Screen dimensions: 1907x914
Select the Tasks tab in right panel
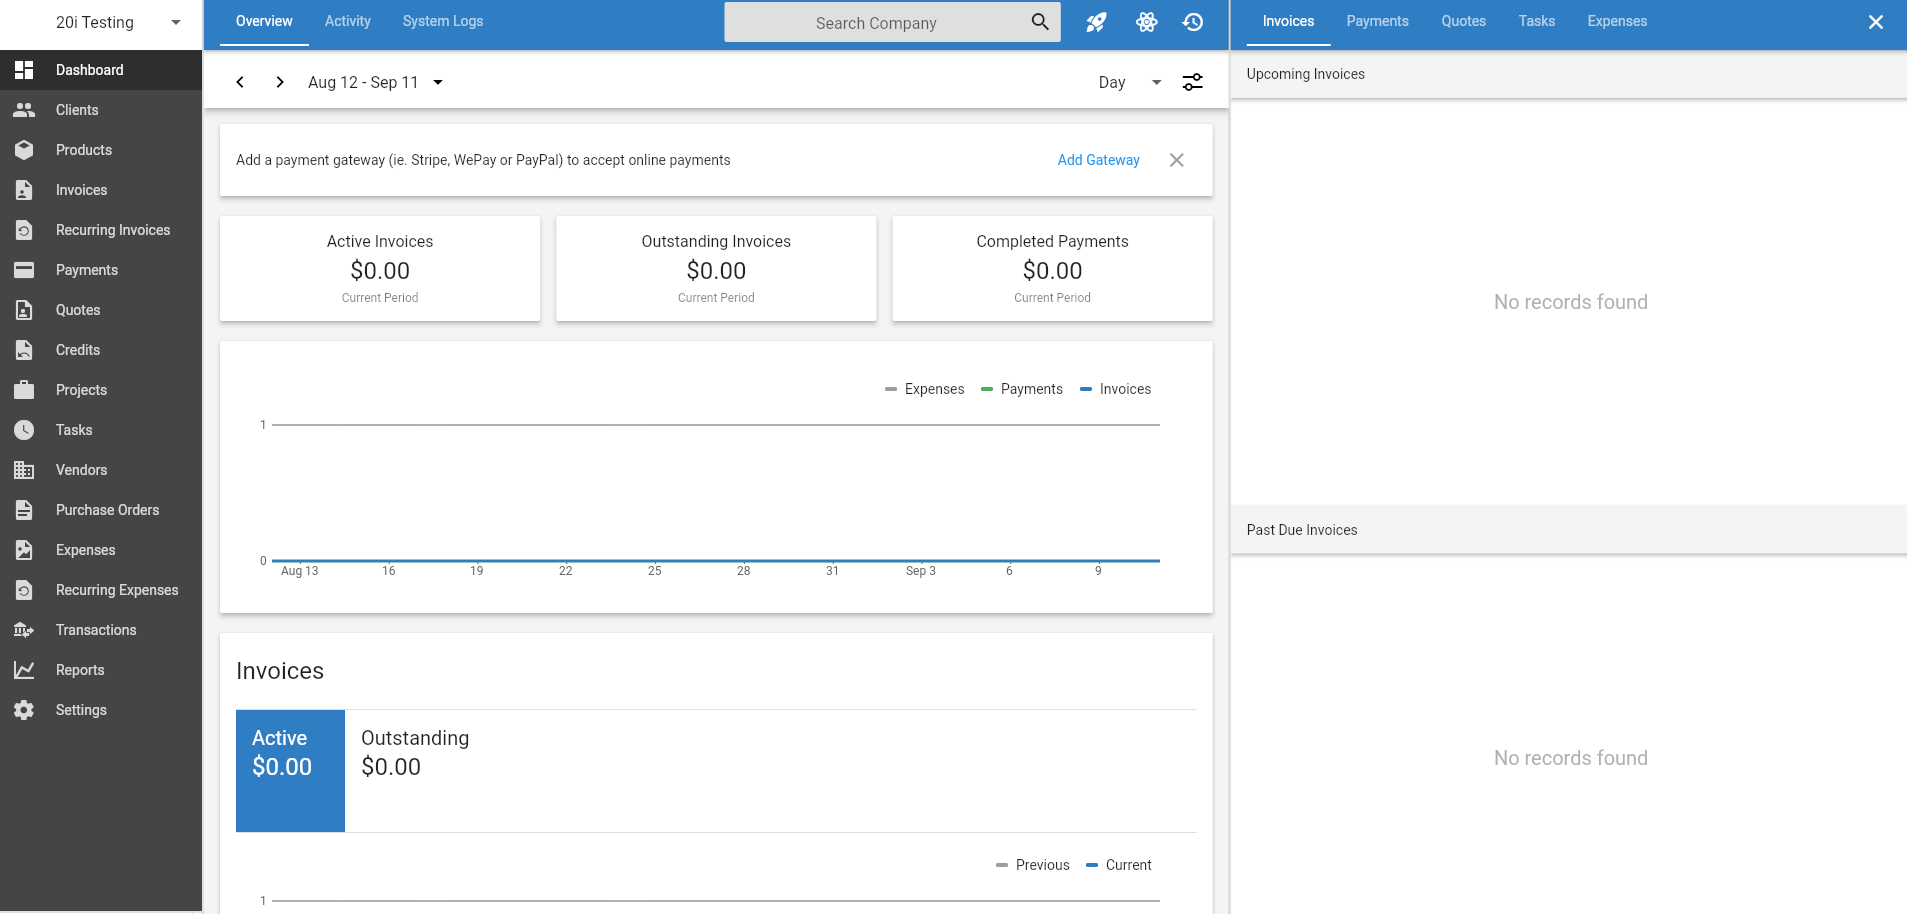1537,22
